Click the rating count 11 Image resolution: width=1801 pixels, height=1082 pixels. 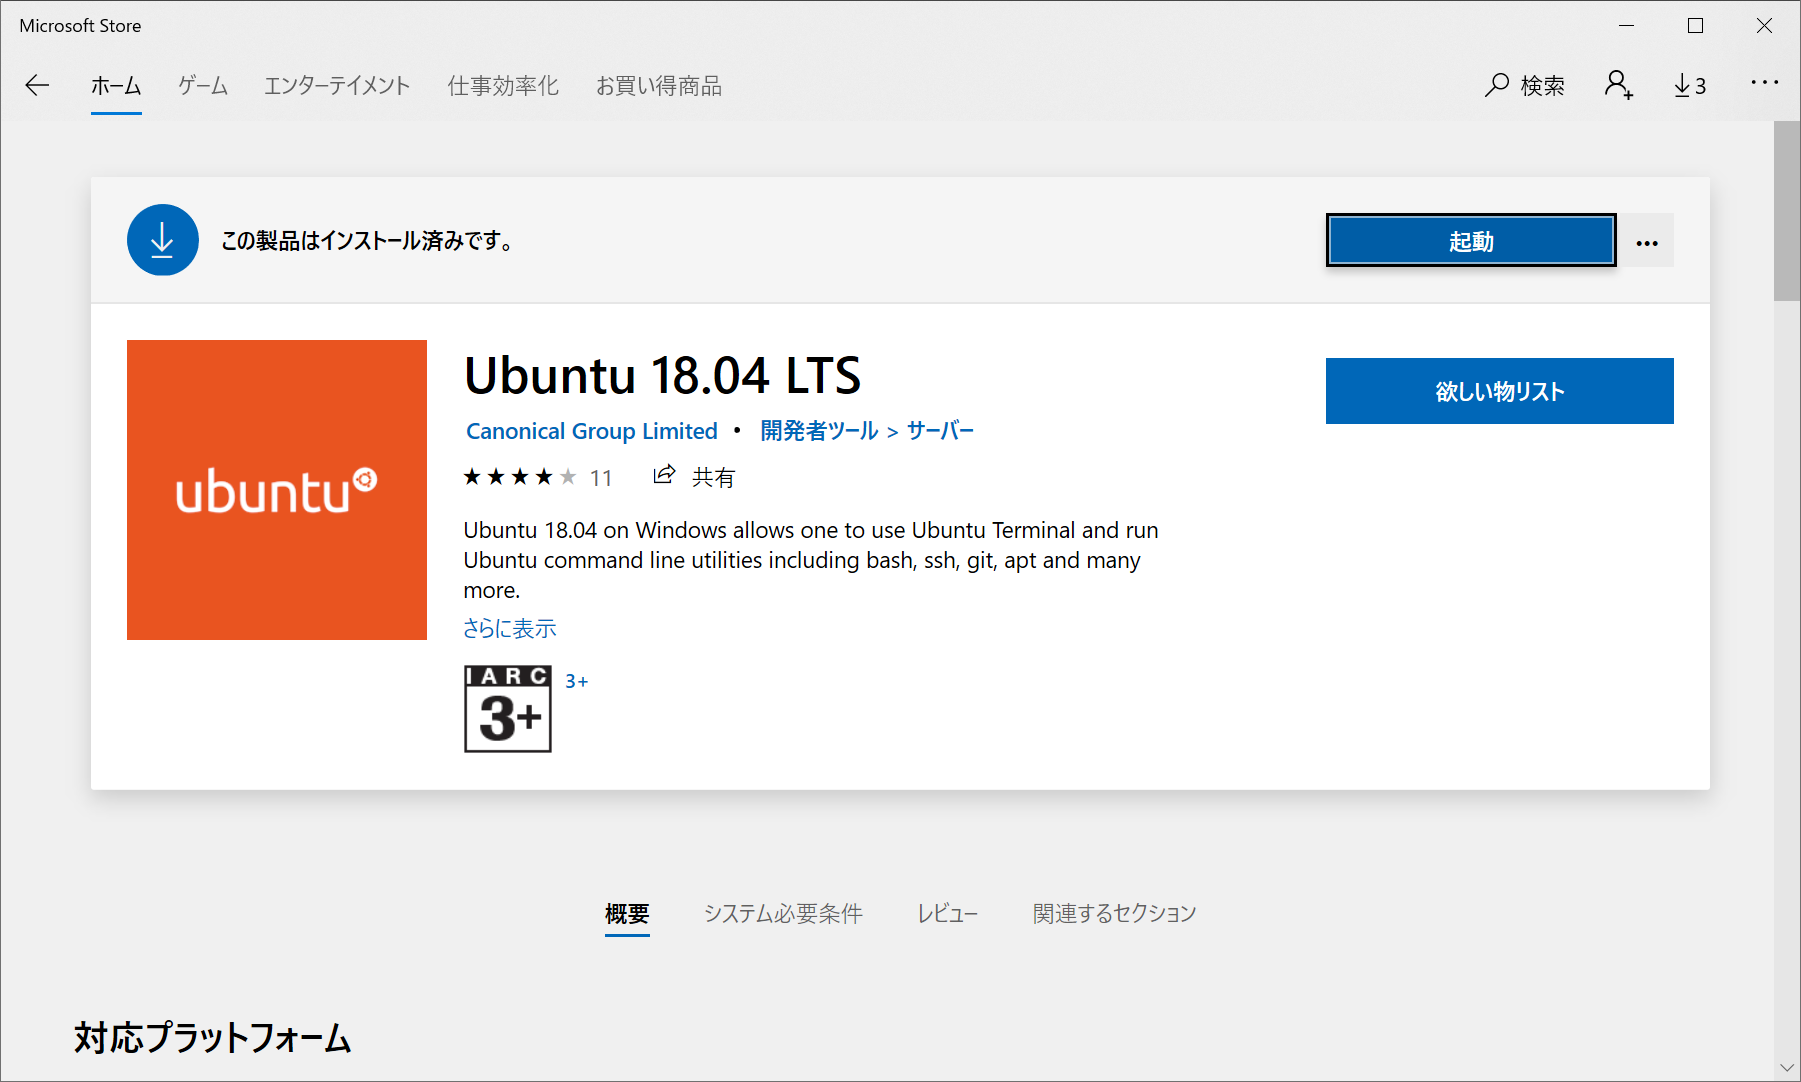pyautogui.click(x=601, y=478)
